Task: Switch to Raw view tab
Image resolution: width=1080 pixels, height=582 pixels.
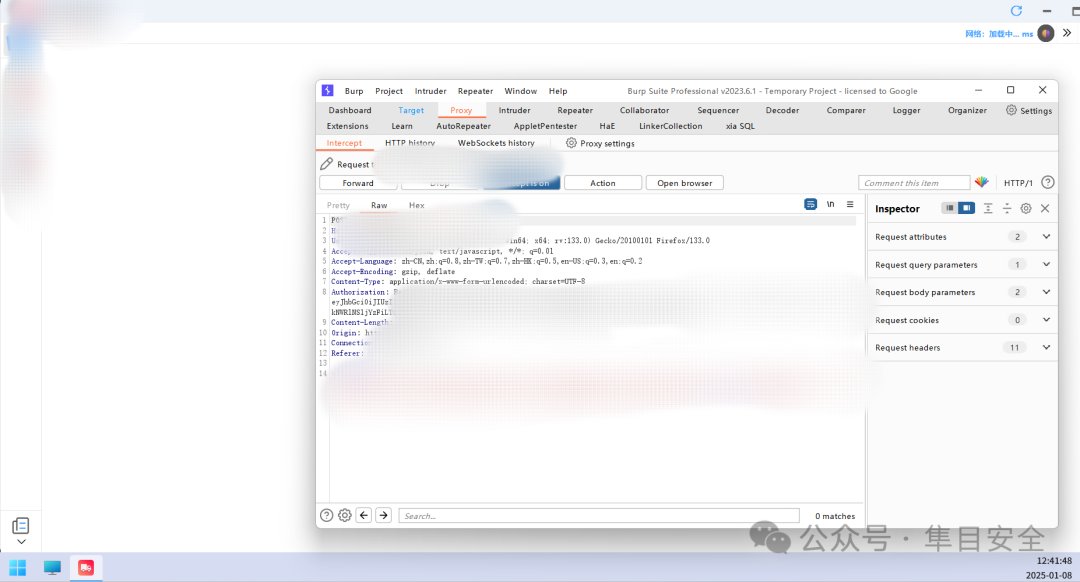Action: tap(379, 205)
